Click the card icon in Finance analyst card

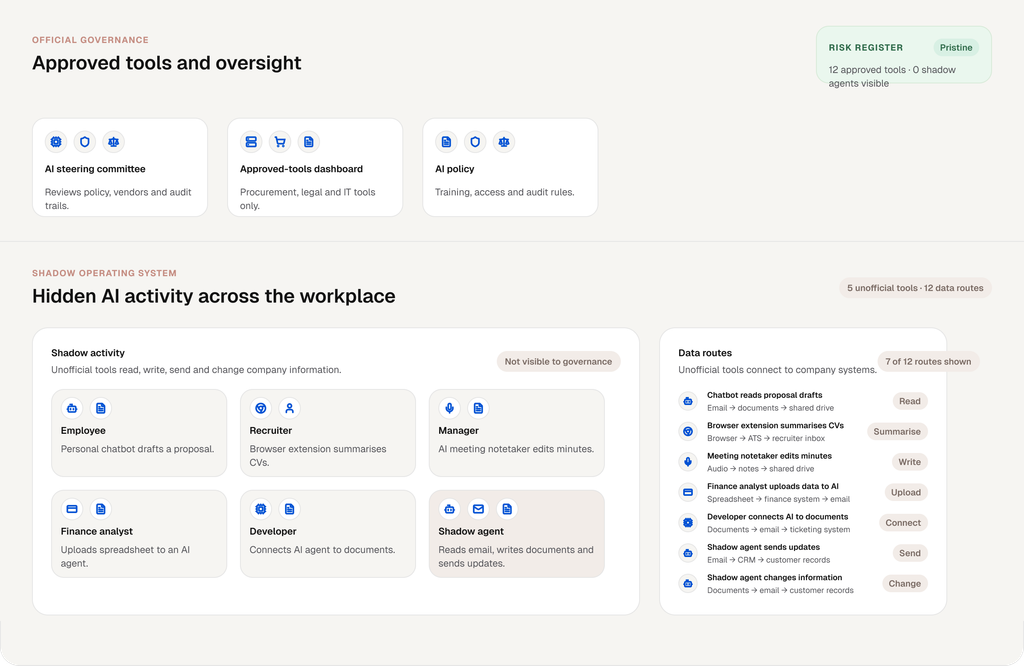pos(72,509)
